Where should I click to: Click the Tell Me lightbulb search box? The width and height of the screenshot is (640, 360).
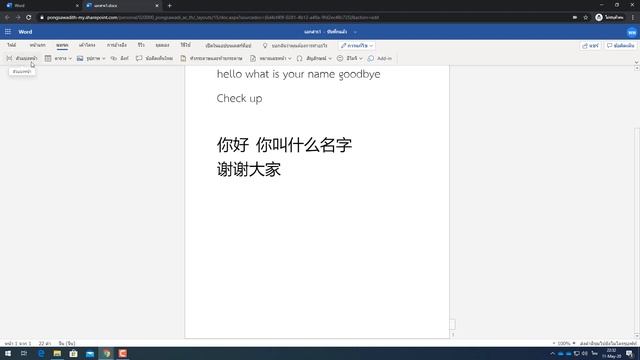point(296,46)
